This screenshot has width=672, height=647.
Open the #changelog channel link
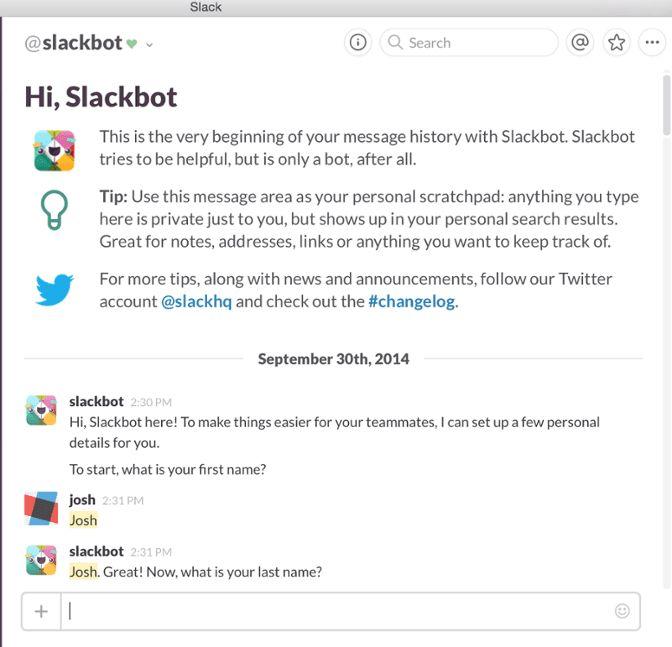tap(412, 301)
